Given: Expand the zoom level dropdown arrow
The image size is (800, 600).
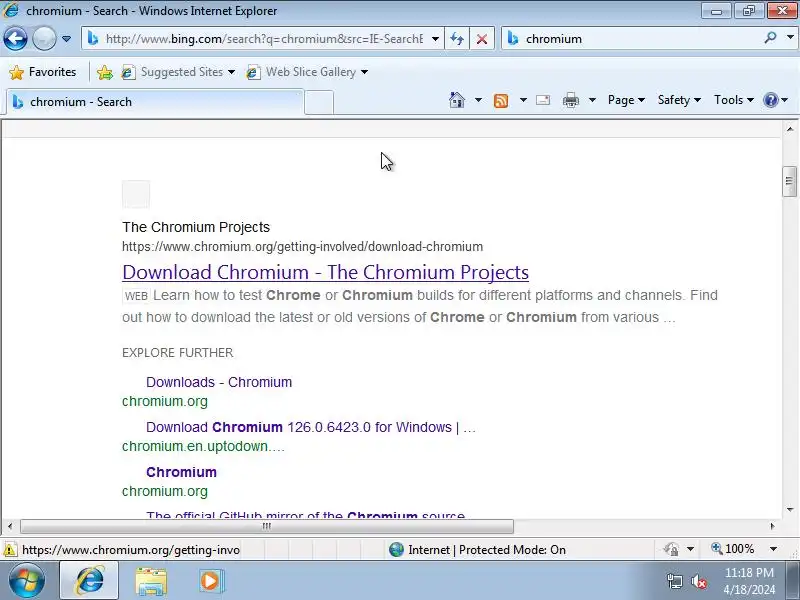Looking at the screenshot, I should coord(773,549).
